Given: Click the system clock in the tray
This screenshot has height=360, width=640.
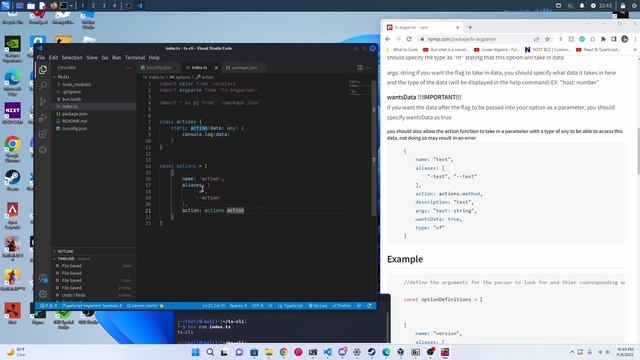Looking at the screenshot, I should click(625, 352).
